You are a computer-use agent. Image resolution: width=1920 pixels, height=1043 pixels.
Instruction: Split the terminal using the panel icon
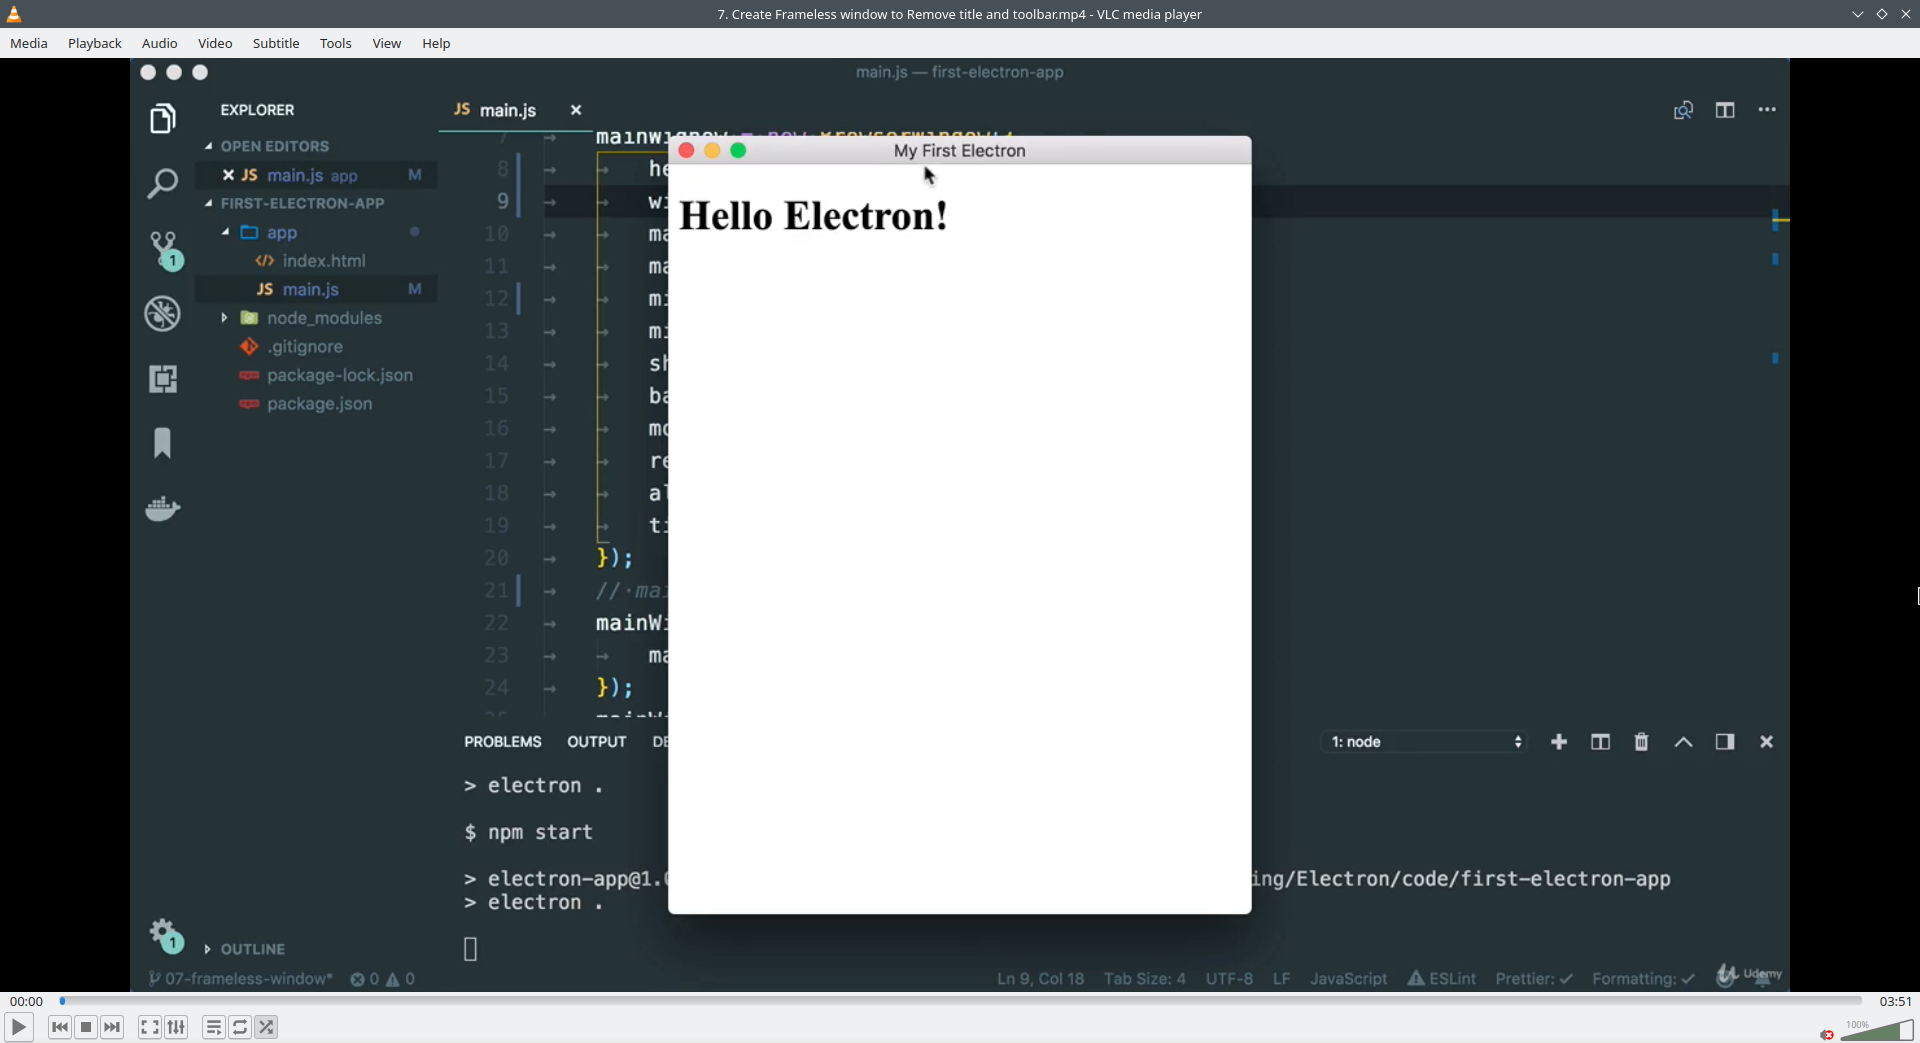click(1600, 742)
